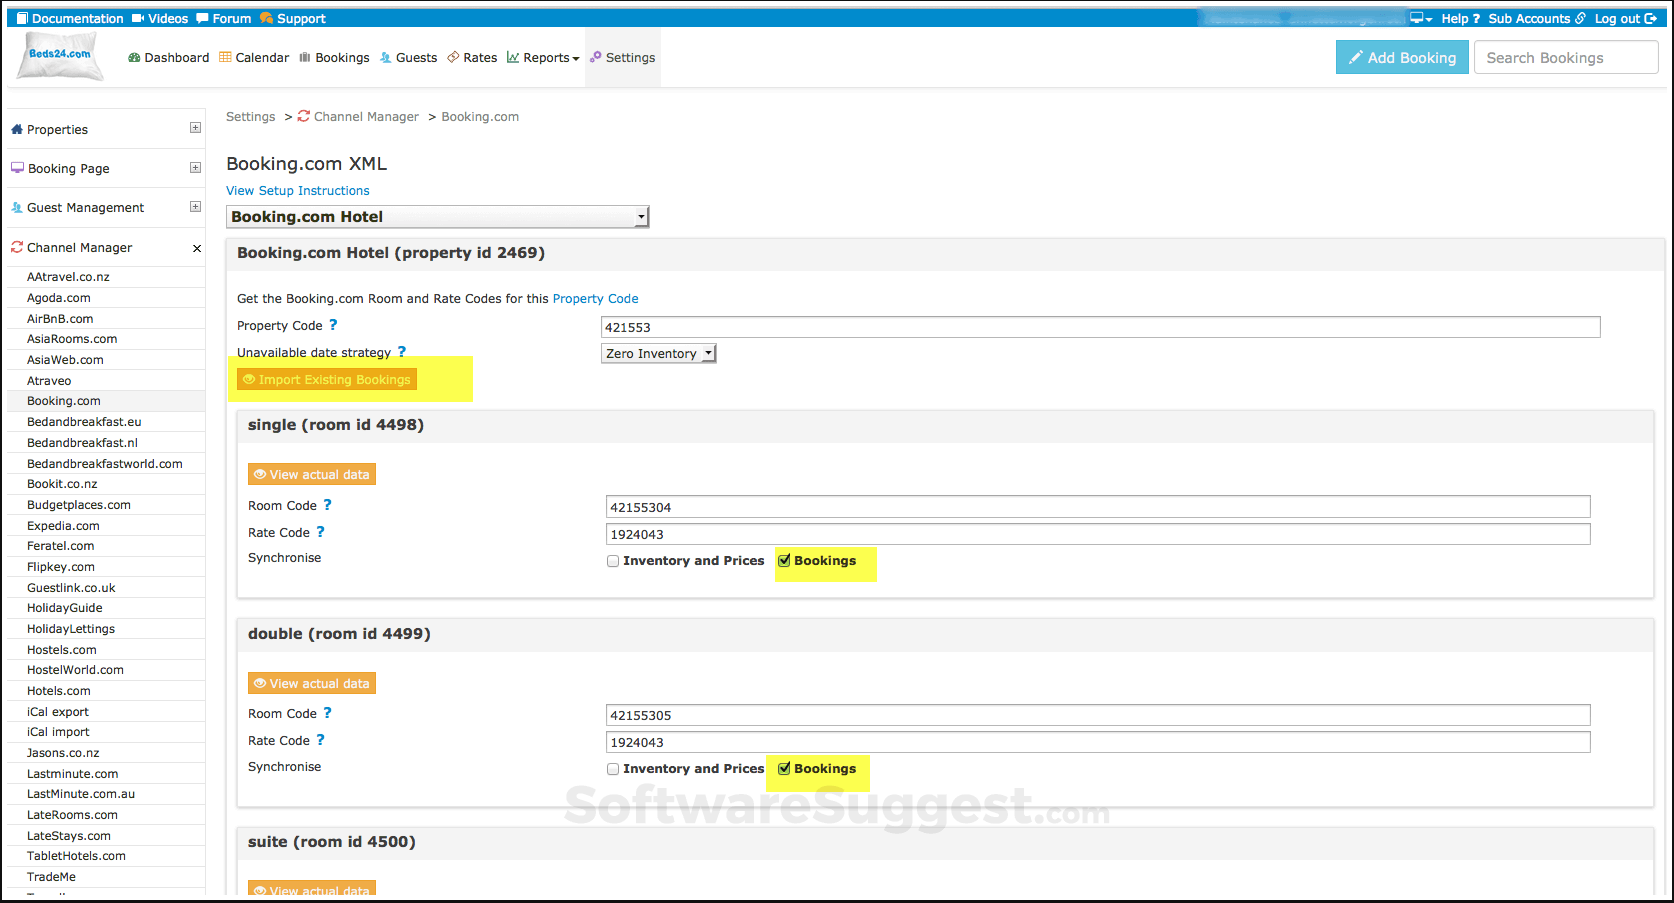Open the Zero Inventory strategy dropdown

(x=658, y=354)
